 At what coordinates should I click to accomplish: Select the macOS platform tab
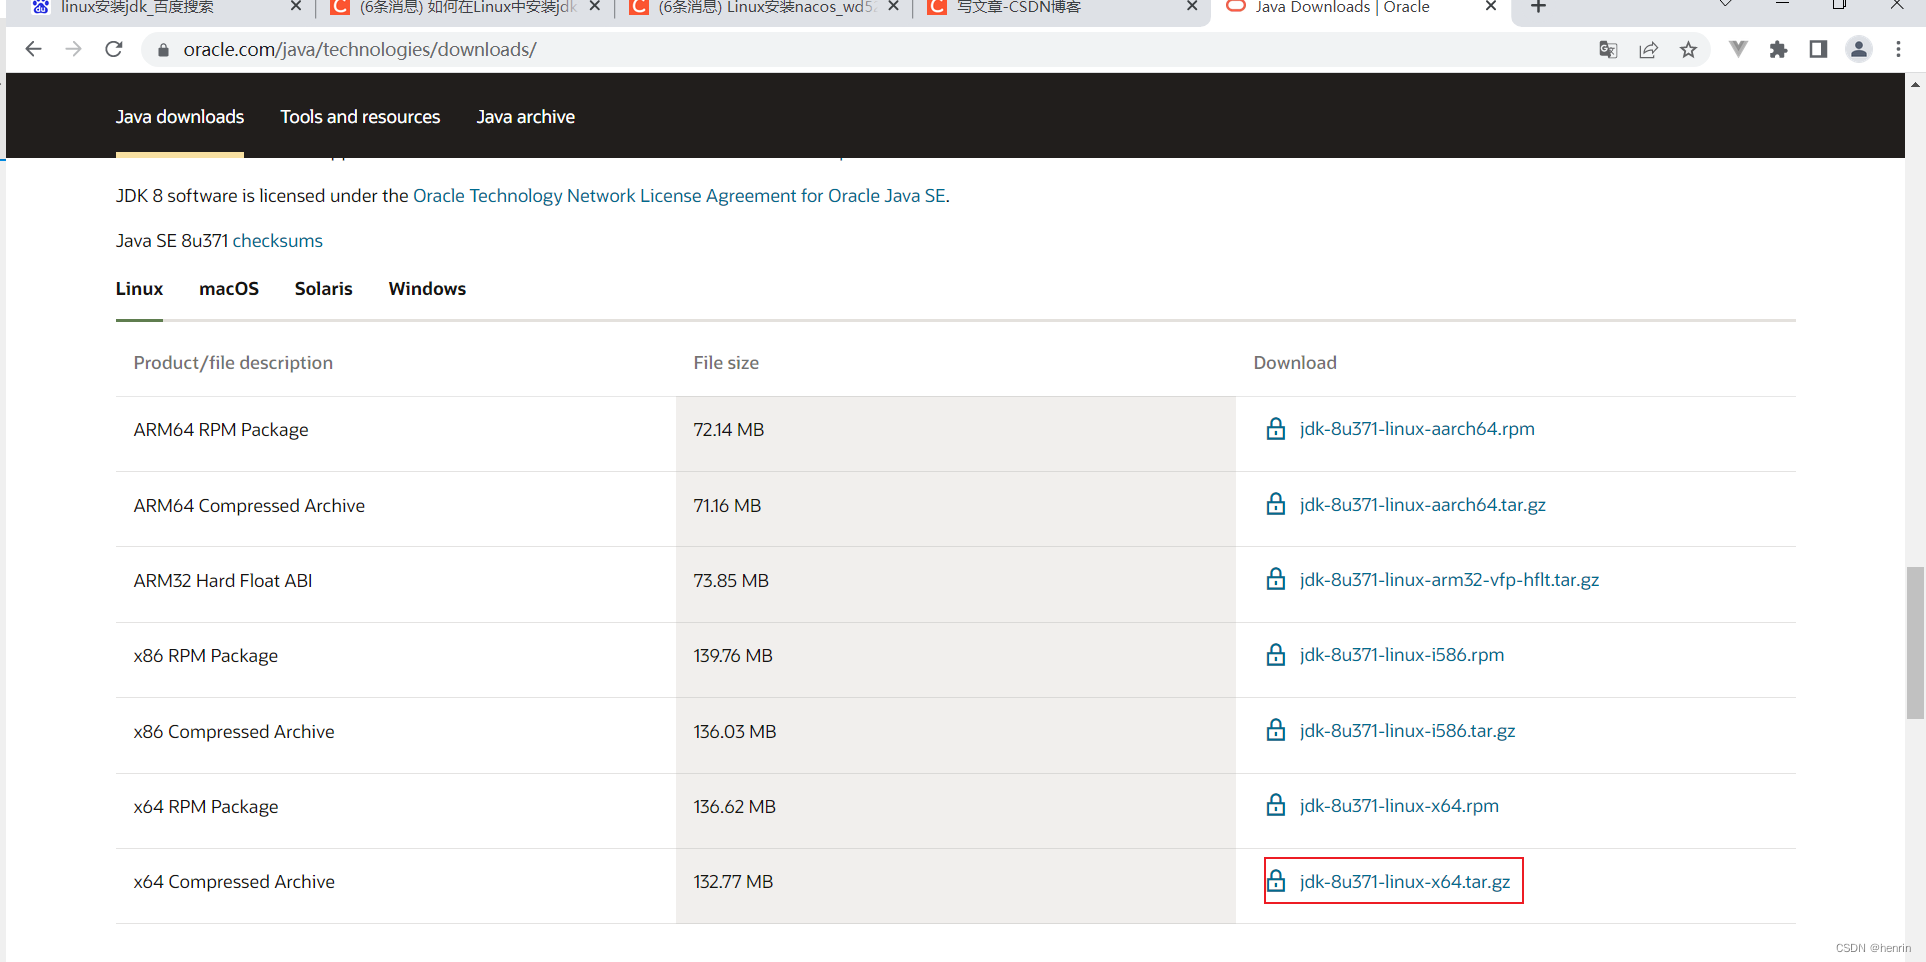coord(229,289)
